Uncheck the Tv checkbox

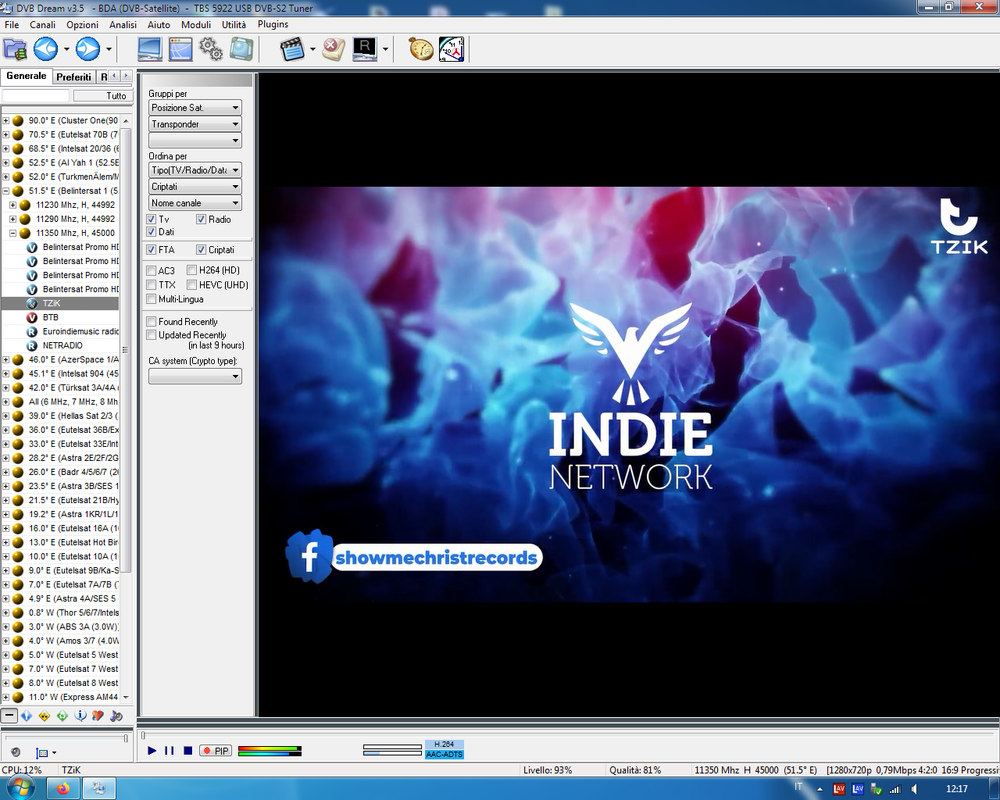point(151,219)
